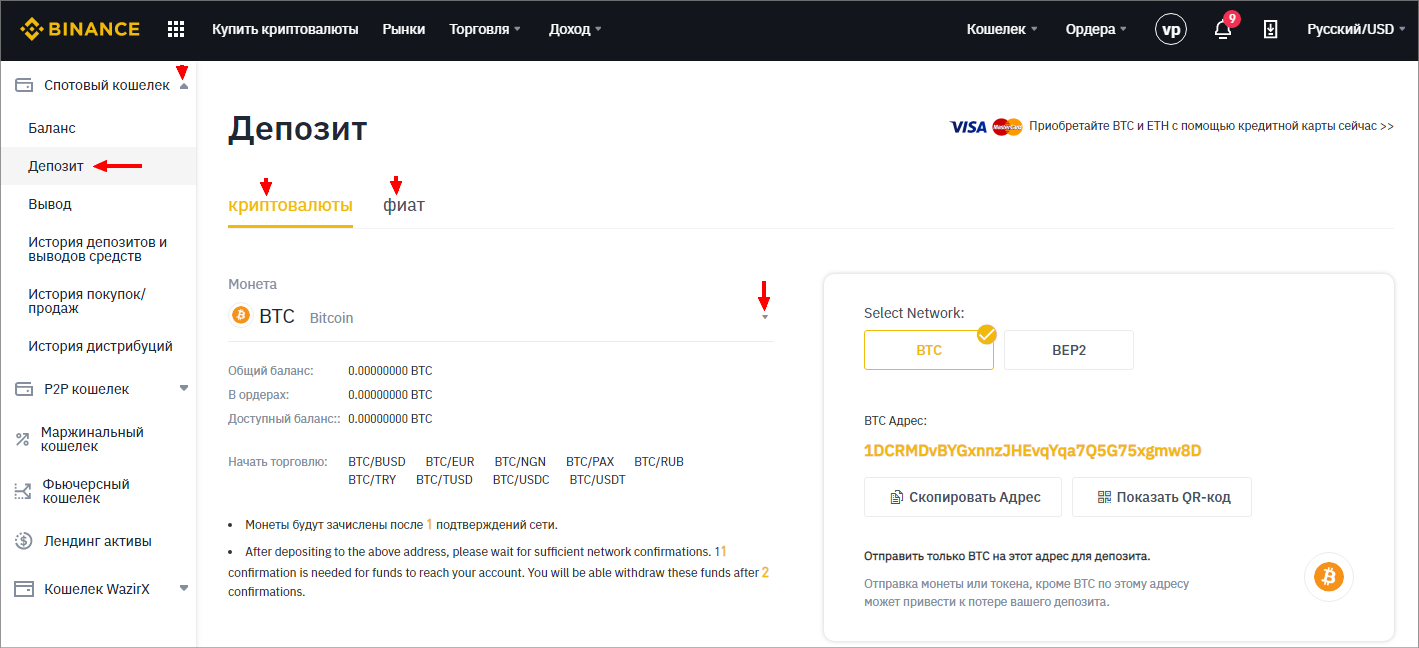Viewport: 1419px width, 648px height.
Task: Open the Доход dropdown menu
Action: click(x=575, y=29)
